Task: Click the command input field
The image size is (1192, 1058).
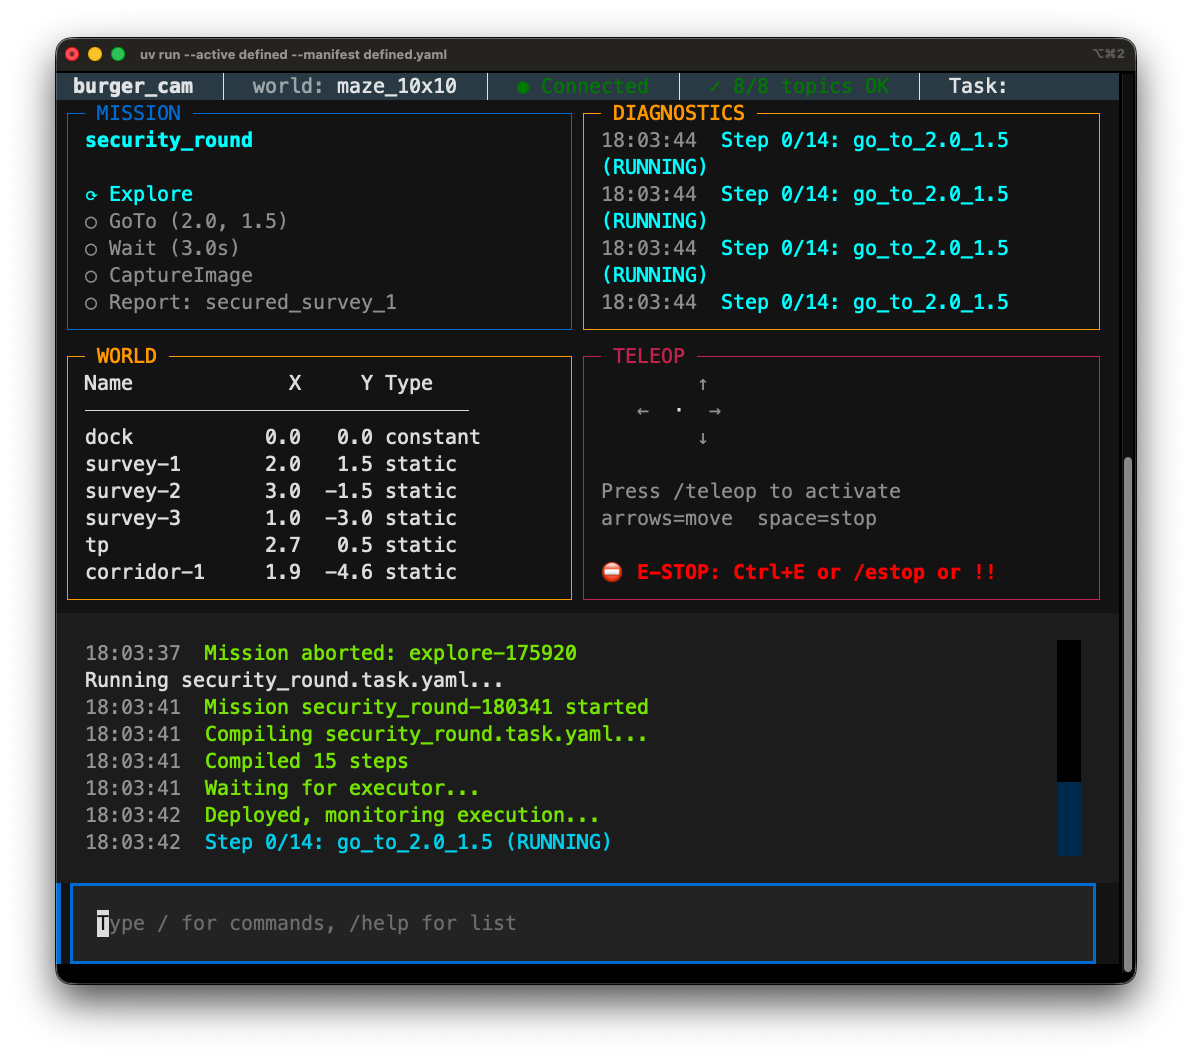Action: tap(582, 923)
